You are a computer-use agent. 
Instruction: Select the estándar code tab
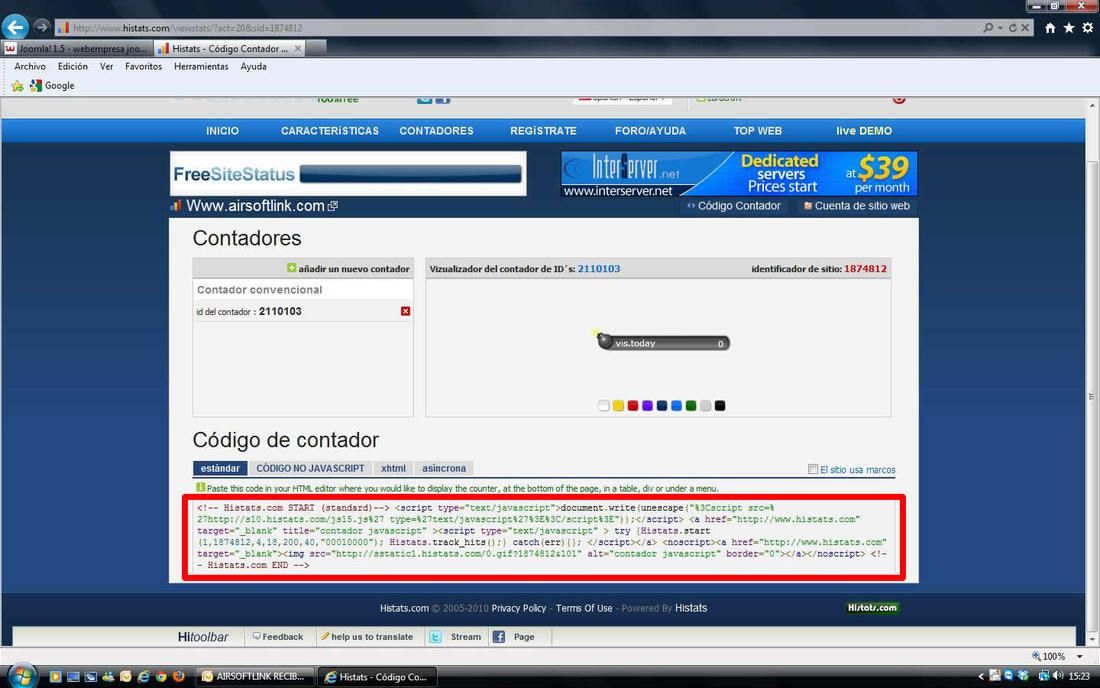click(220, 468)
